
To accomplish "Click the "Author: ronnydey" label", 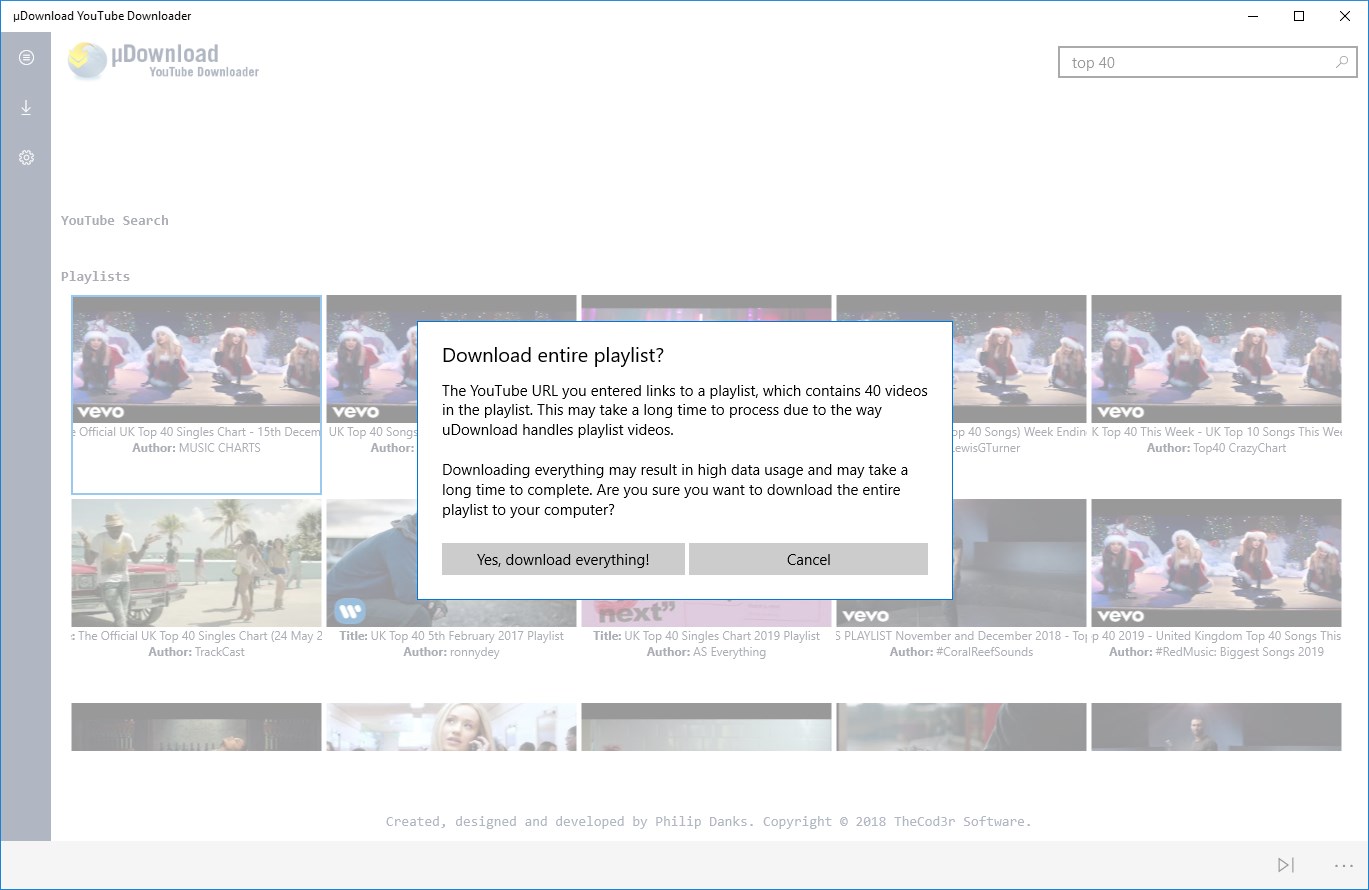I will 451,652.
